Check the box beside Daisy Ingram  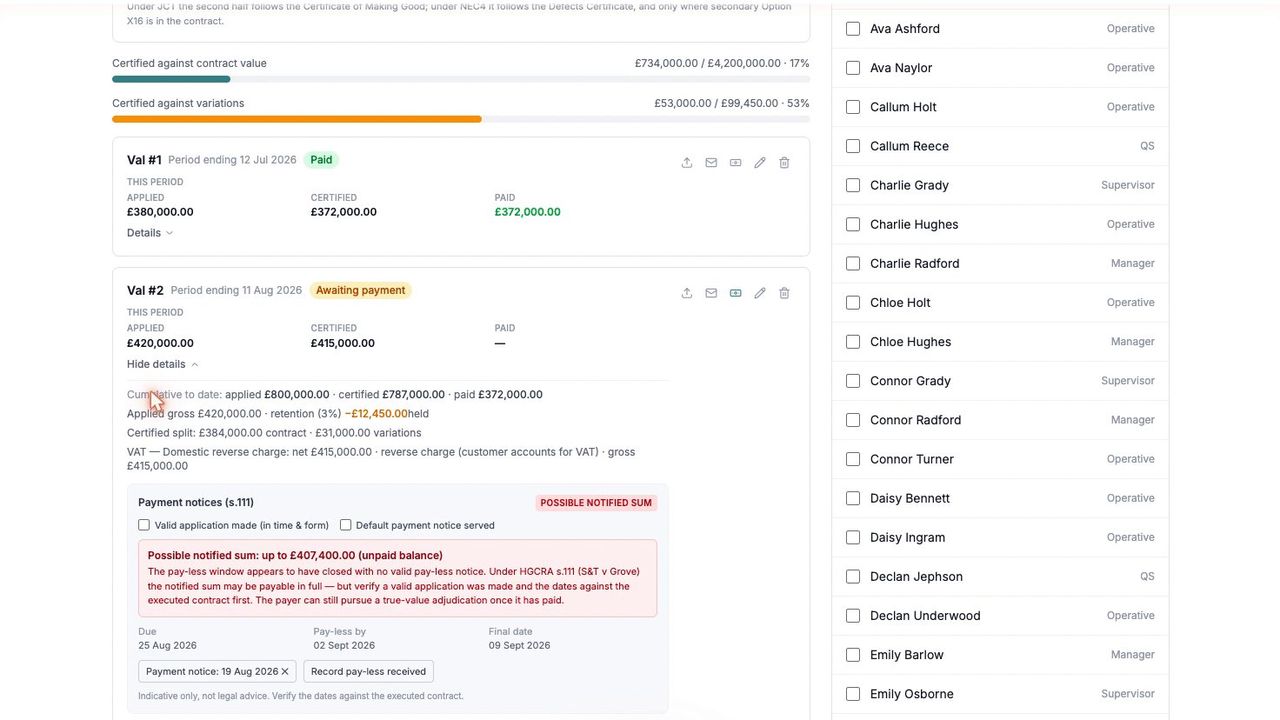tap(853, 538)
